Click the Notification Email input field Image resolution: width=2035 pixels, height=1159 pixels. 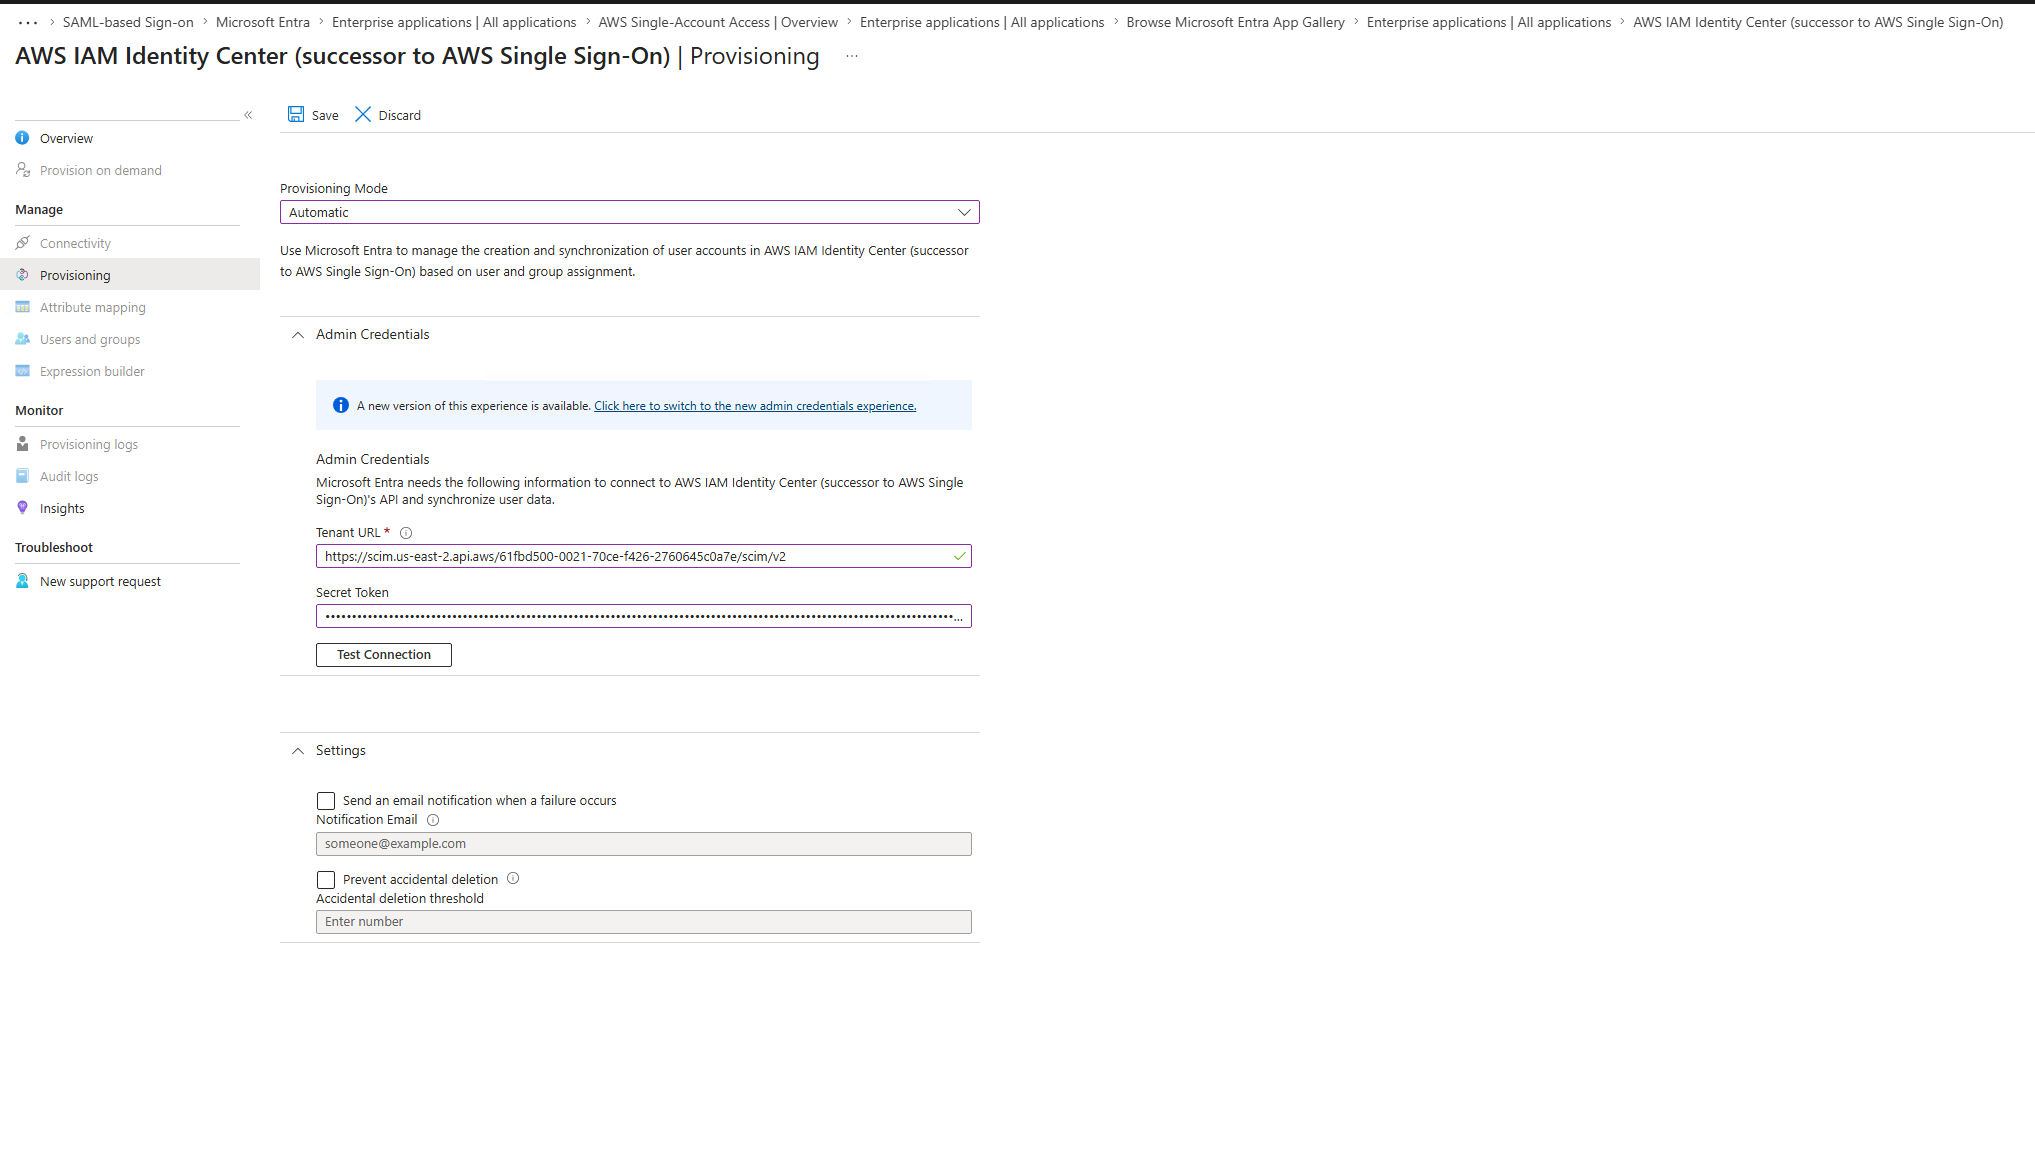point(644,844)
